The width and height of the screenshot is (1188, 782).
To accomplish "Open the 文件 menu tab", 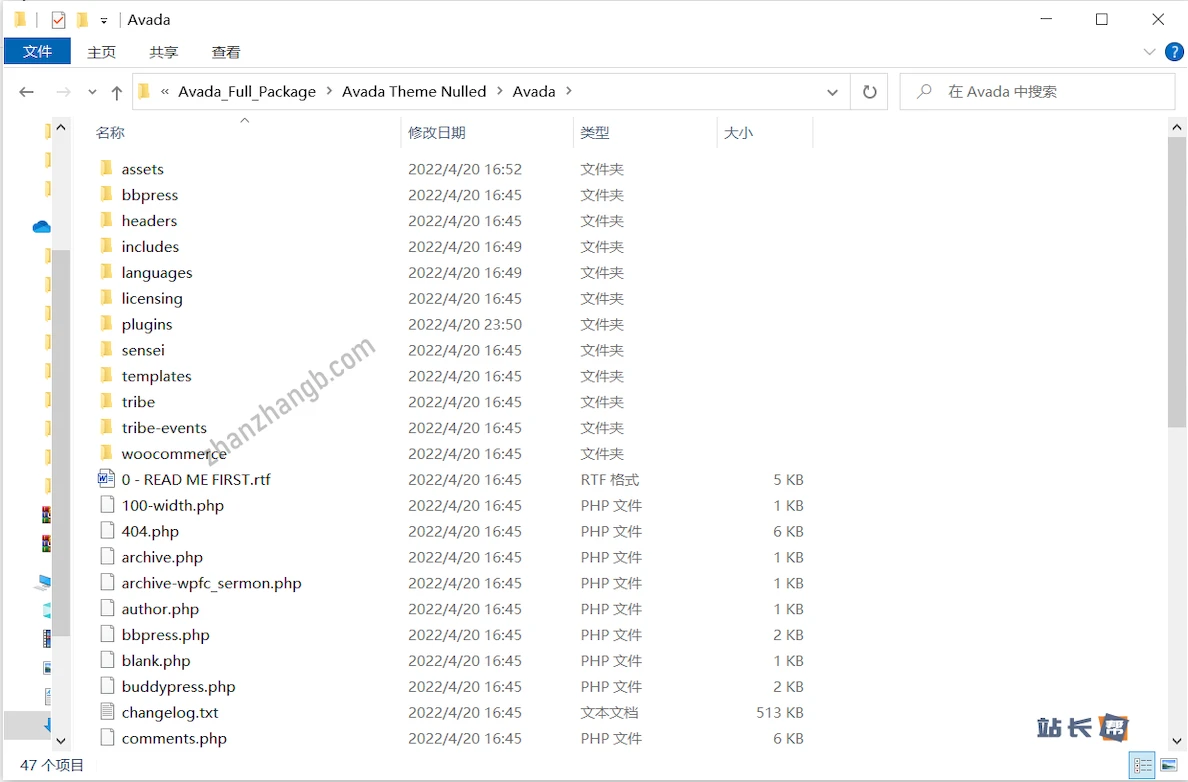I will pos(37,52).
